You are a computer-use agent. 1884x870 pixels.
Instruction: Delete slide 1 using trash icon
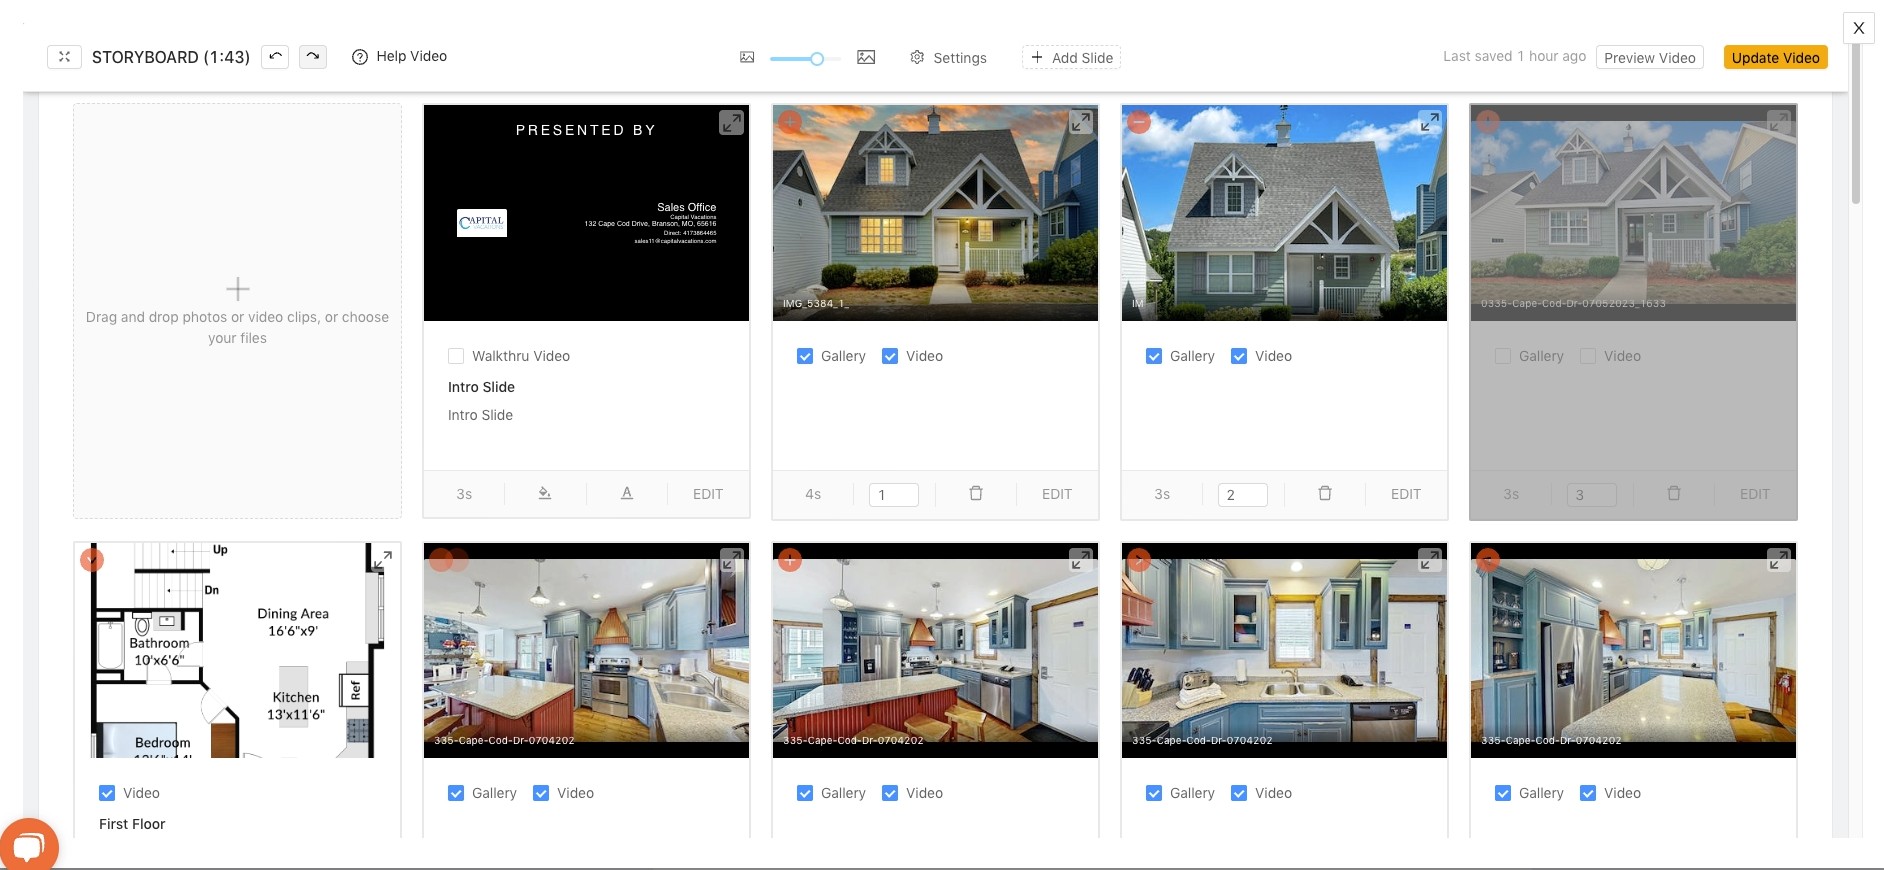(976, 494)
